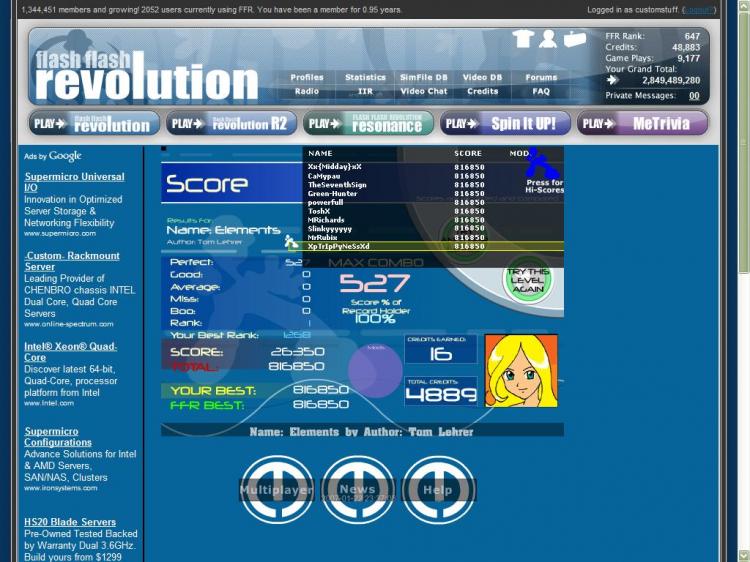Open the Supermicro Universal I/O ad link
The image size is (750, 562).
pyautogui.click(x=74, y=182)
